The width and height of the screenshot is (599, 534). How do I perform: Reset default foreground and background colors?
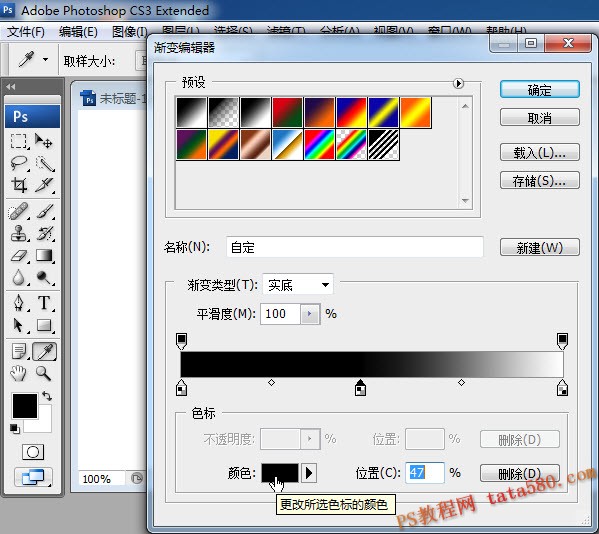(x=15, y=429)
